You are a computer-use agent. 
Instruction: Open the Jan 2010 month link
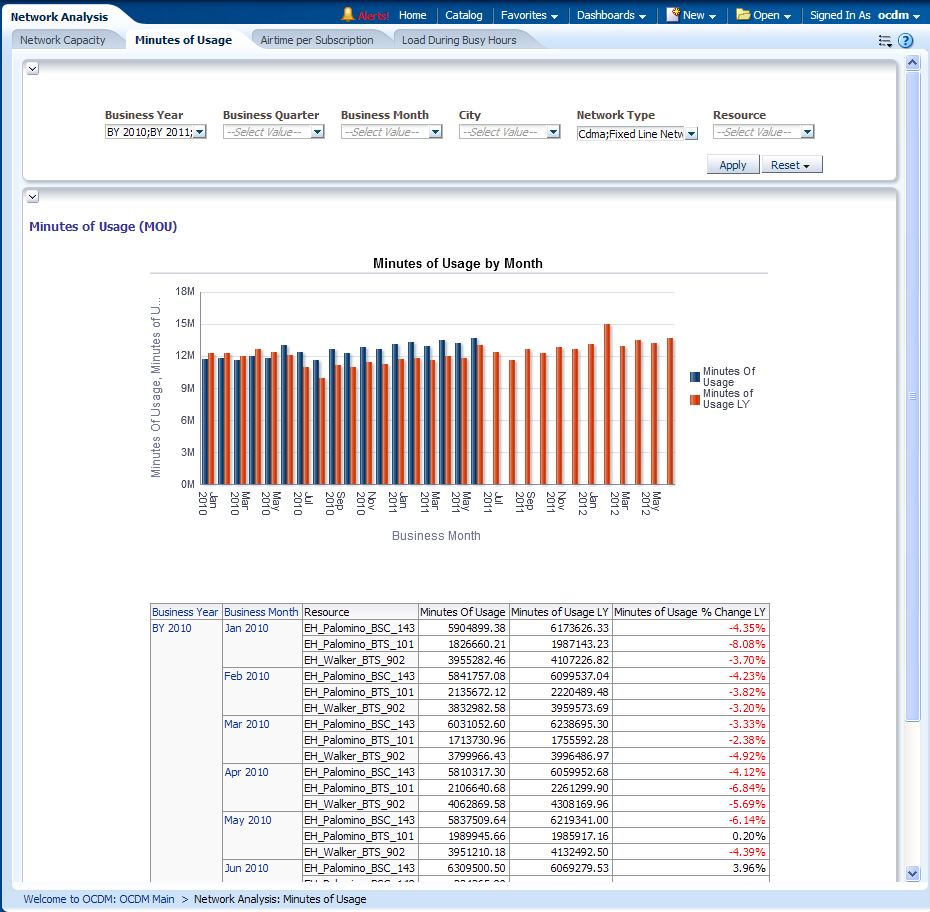pyautogui.click(x=246, y=628)
